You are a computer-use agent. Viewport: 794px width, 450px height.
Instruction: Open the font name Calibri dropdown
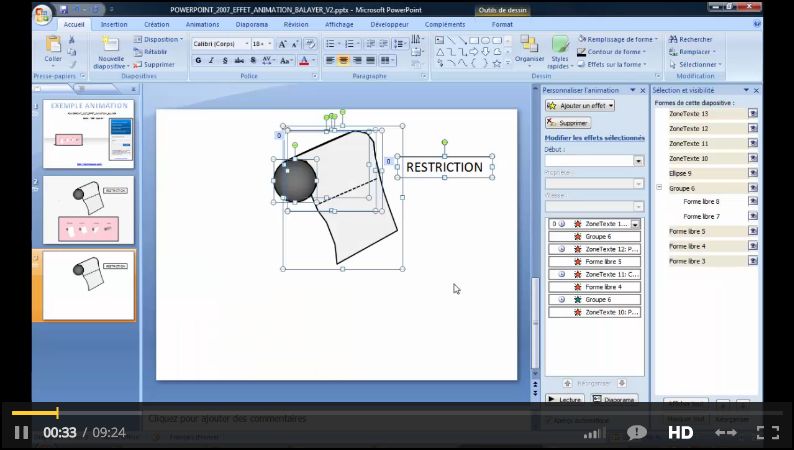tap(247, 44)
